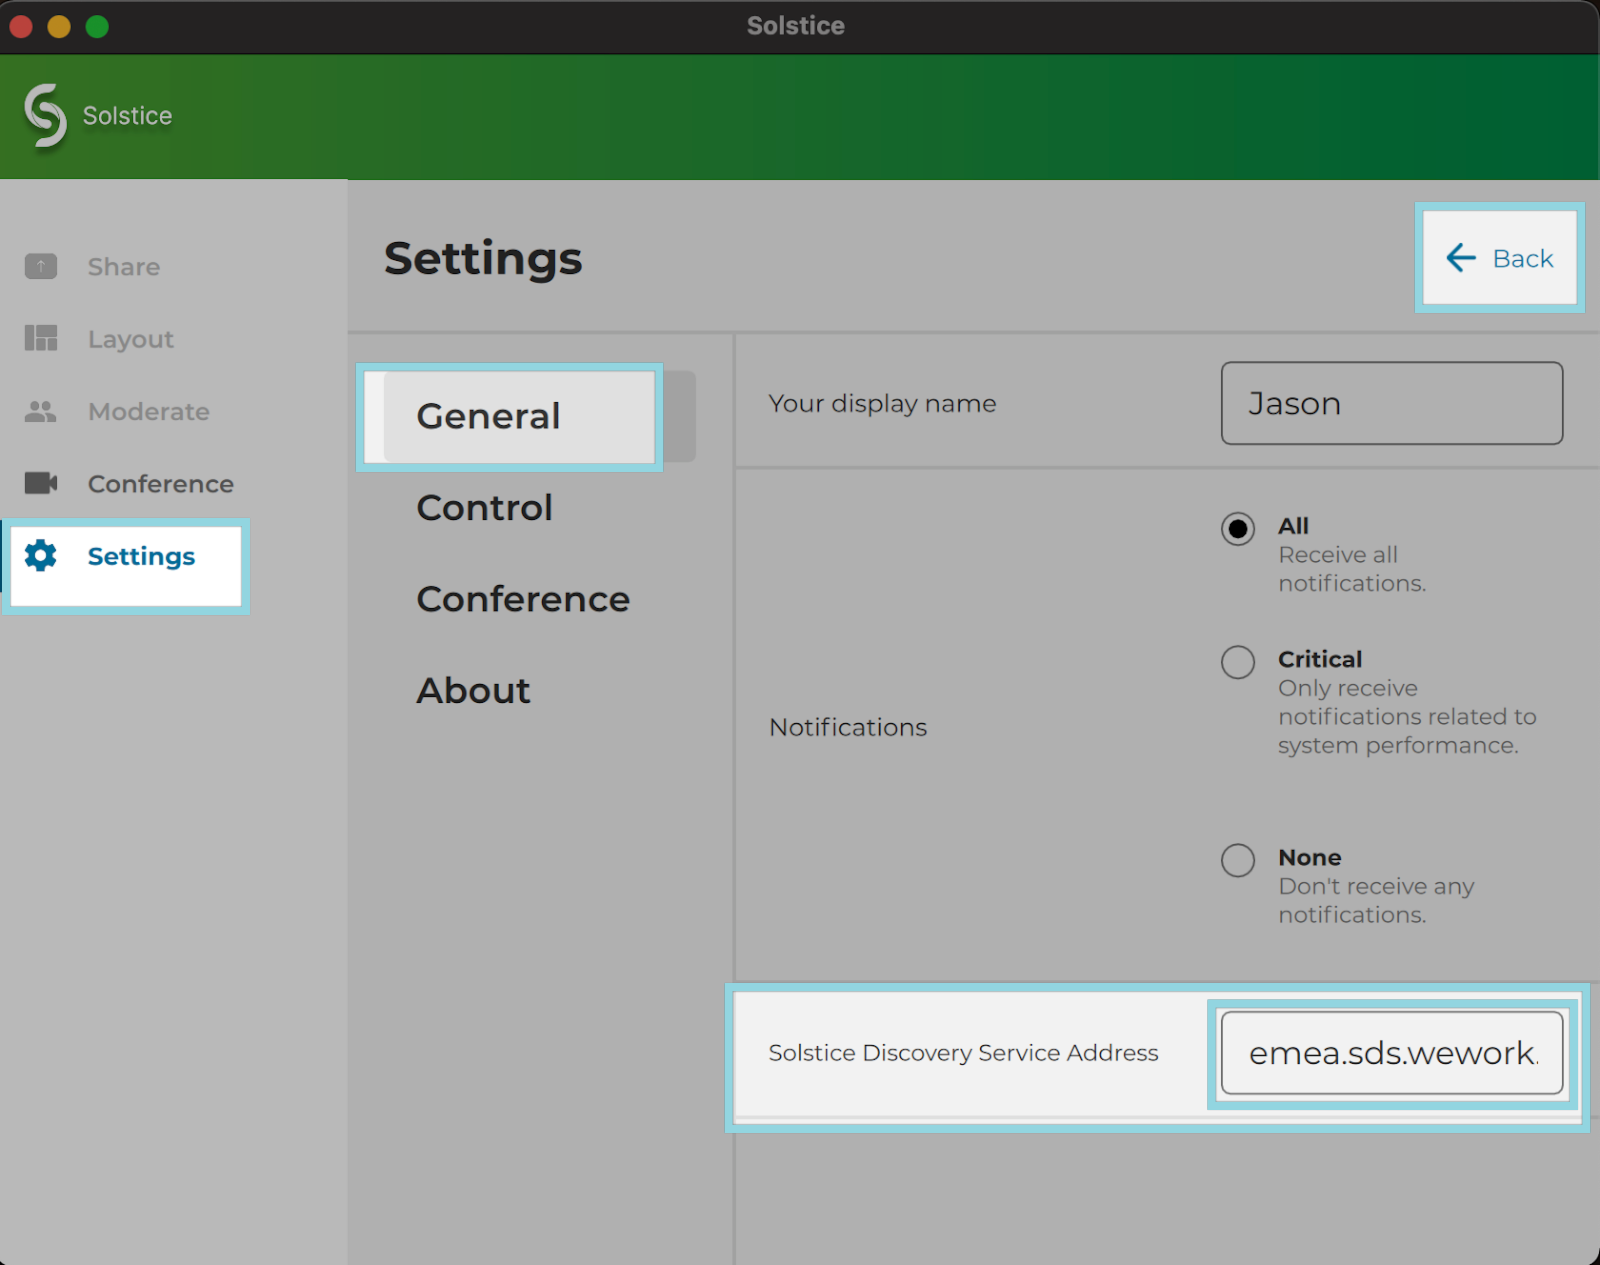Open the Control tab

click(x=485, y=507)
